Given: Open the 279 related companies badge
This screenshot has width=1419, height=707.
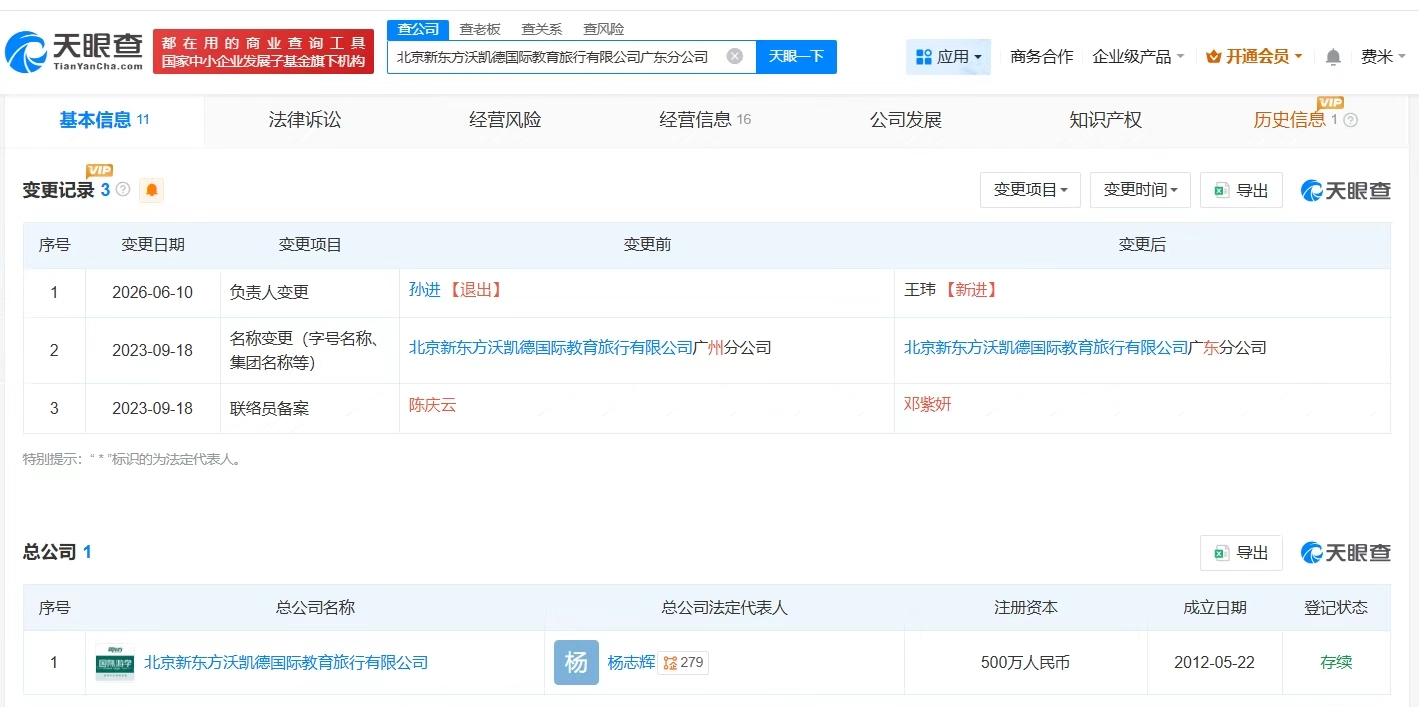Looking at the screenshot, I should click(x=683, y=662).
